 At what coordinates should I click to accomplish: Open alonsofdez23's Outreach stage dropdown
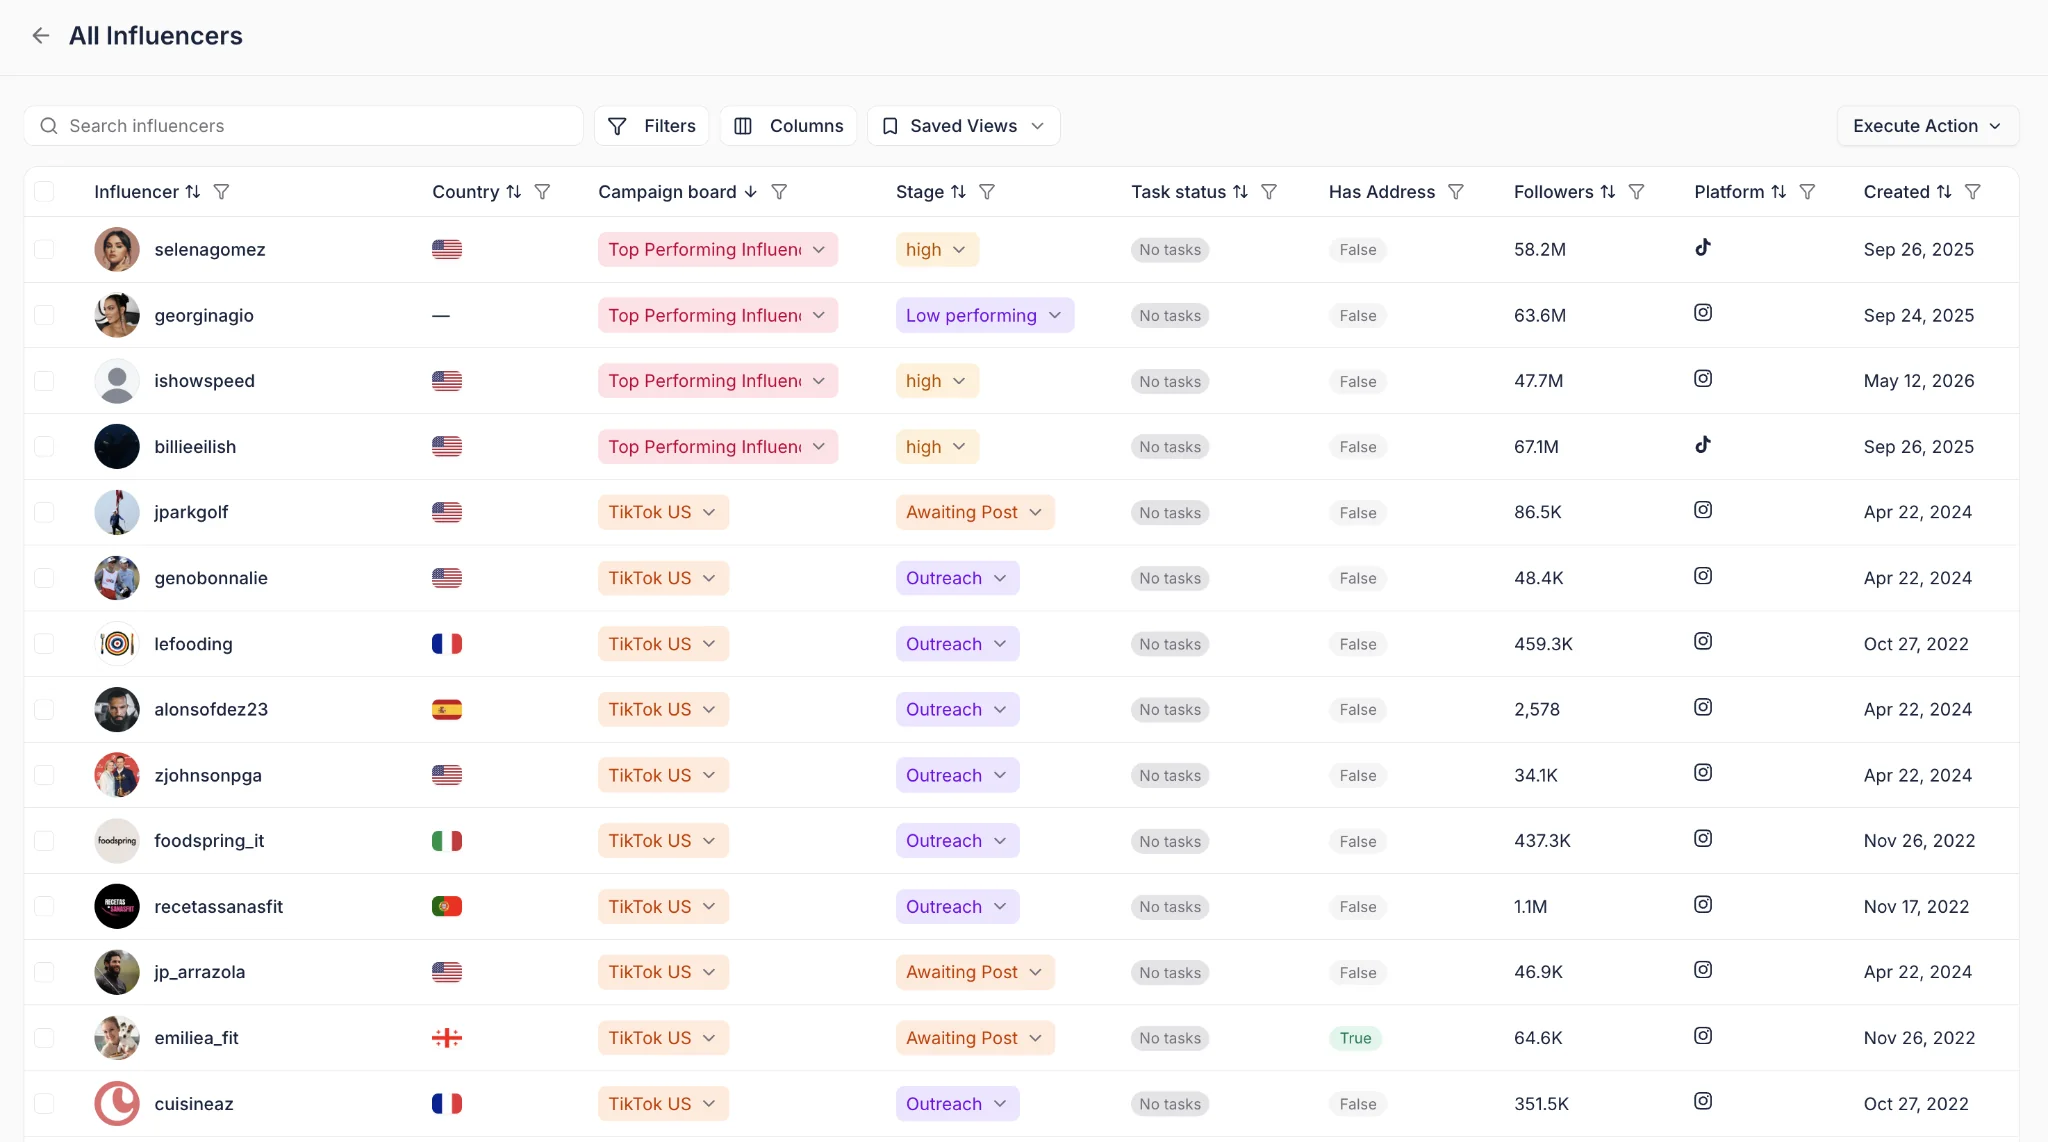click(957, 709)
